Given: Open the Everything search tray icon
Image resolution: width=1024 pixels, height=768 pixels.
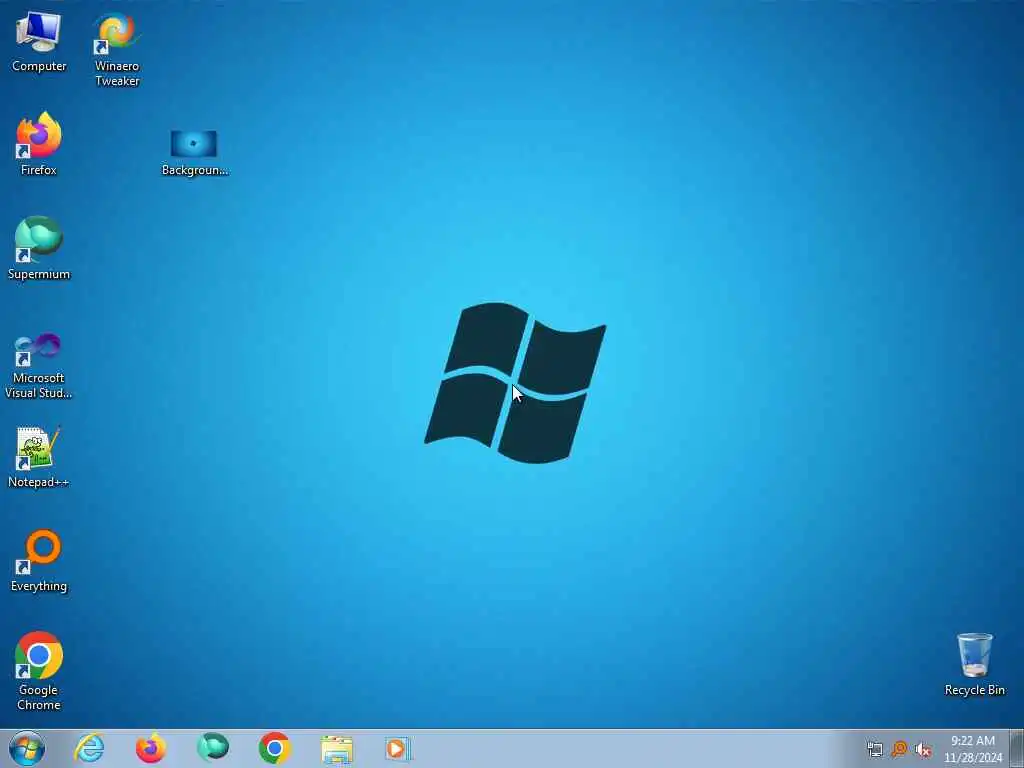Looking at the screenshot, I should pyautogui.click(x=899, y=749).
